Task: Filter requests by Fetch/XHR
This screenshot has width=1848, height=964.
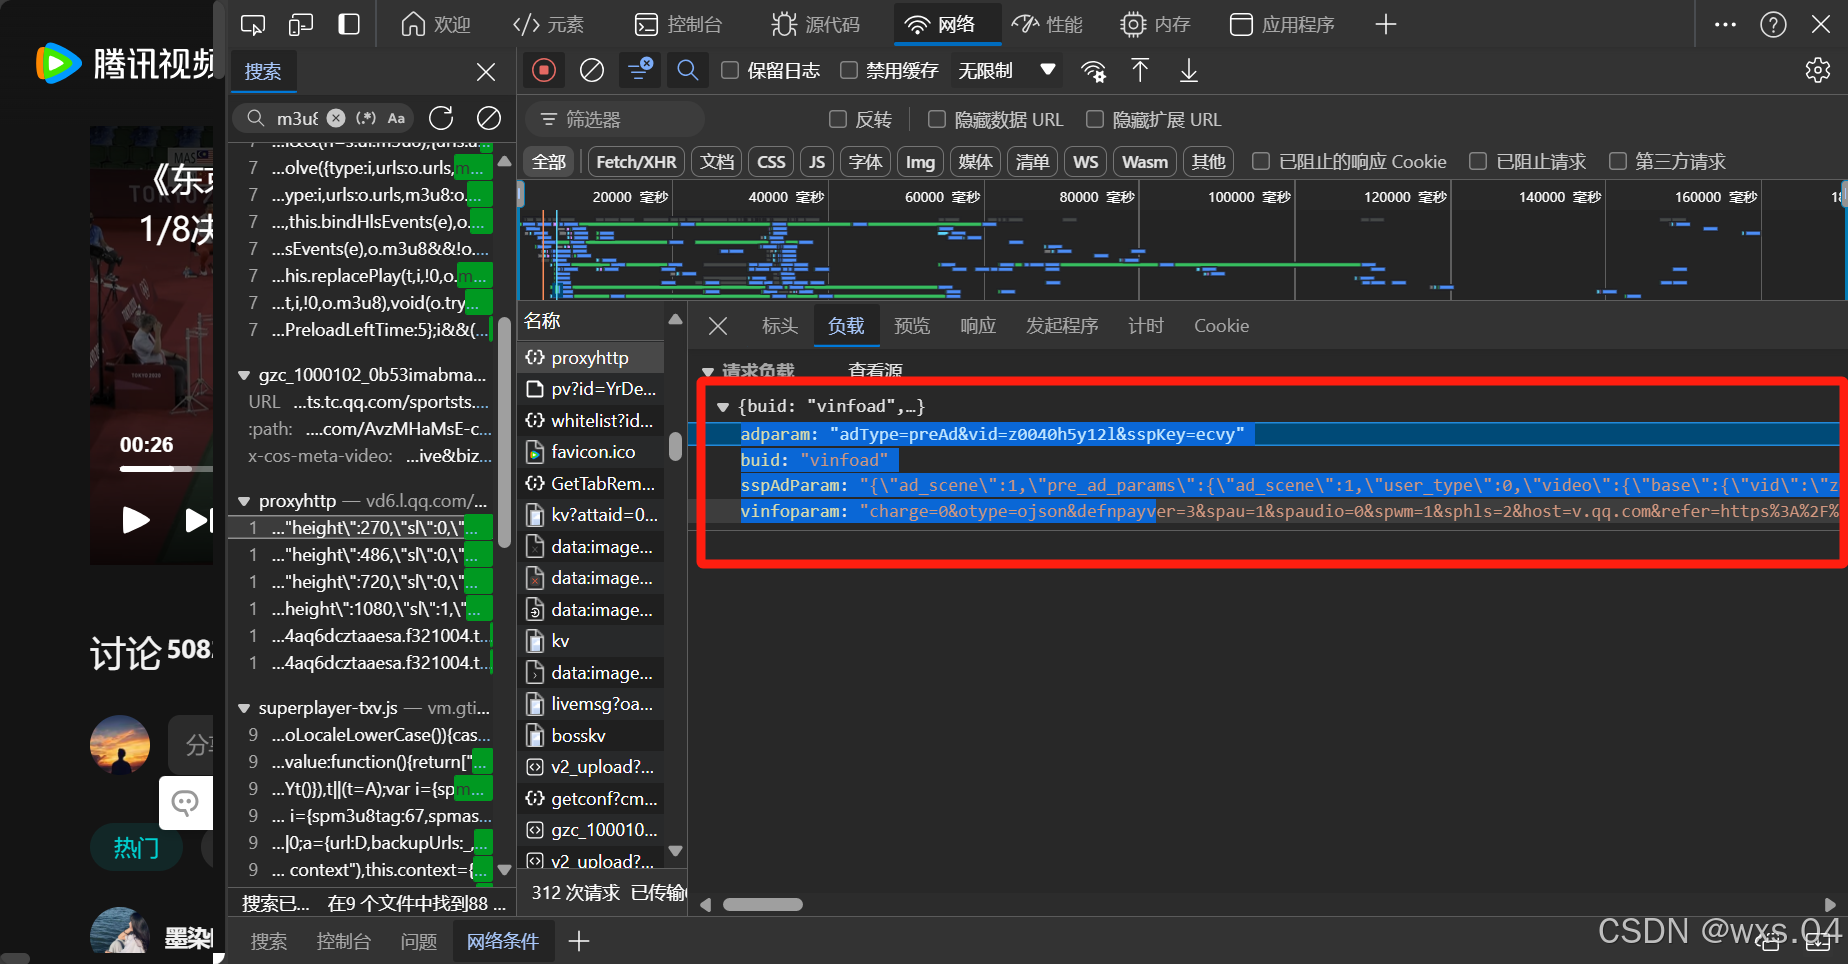Action: [636, 161]
